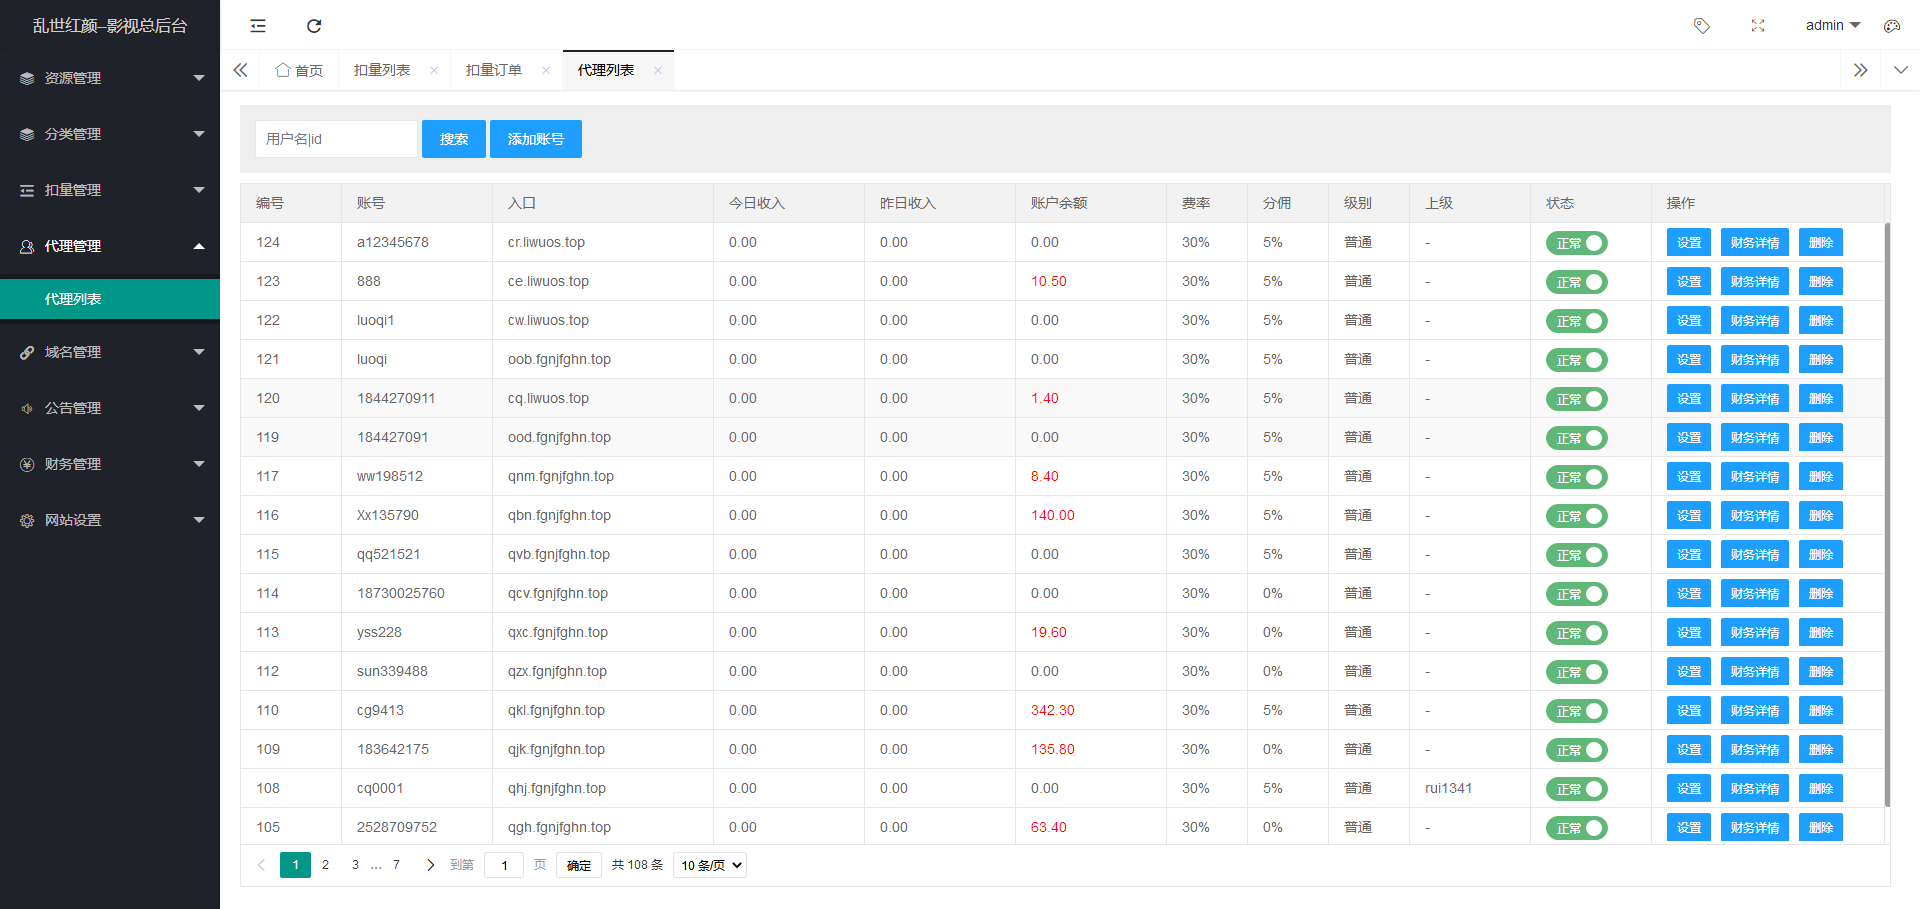Image resolution: width=1920 pixels, height=909 pixels.
Task: Open the 10 条/页 page size dropdown
Action: click(710, 865)
